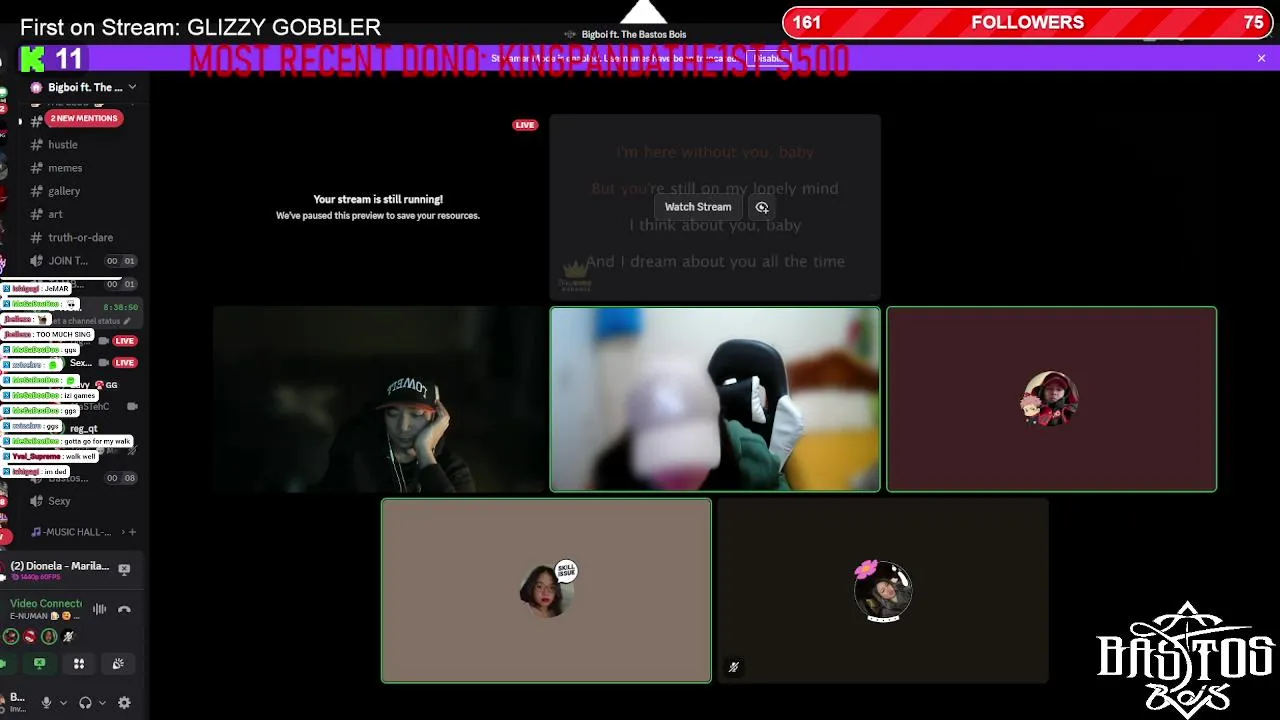This screenshot has height=720, width=1280.
Task: Open the headphone output options arrow
Action: click(102, 703)
